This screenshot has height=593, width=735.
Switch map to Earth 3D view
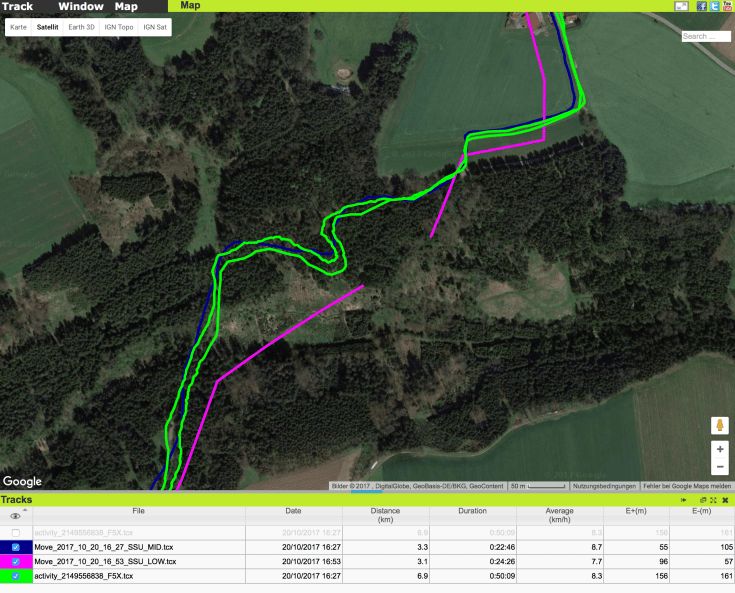coord(82,27)
